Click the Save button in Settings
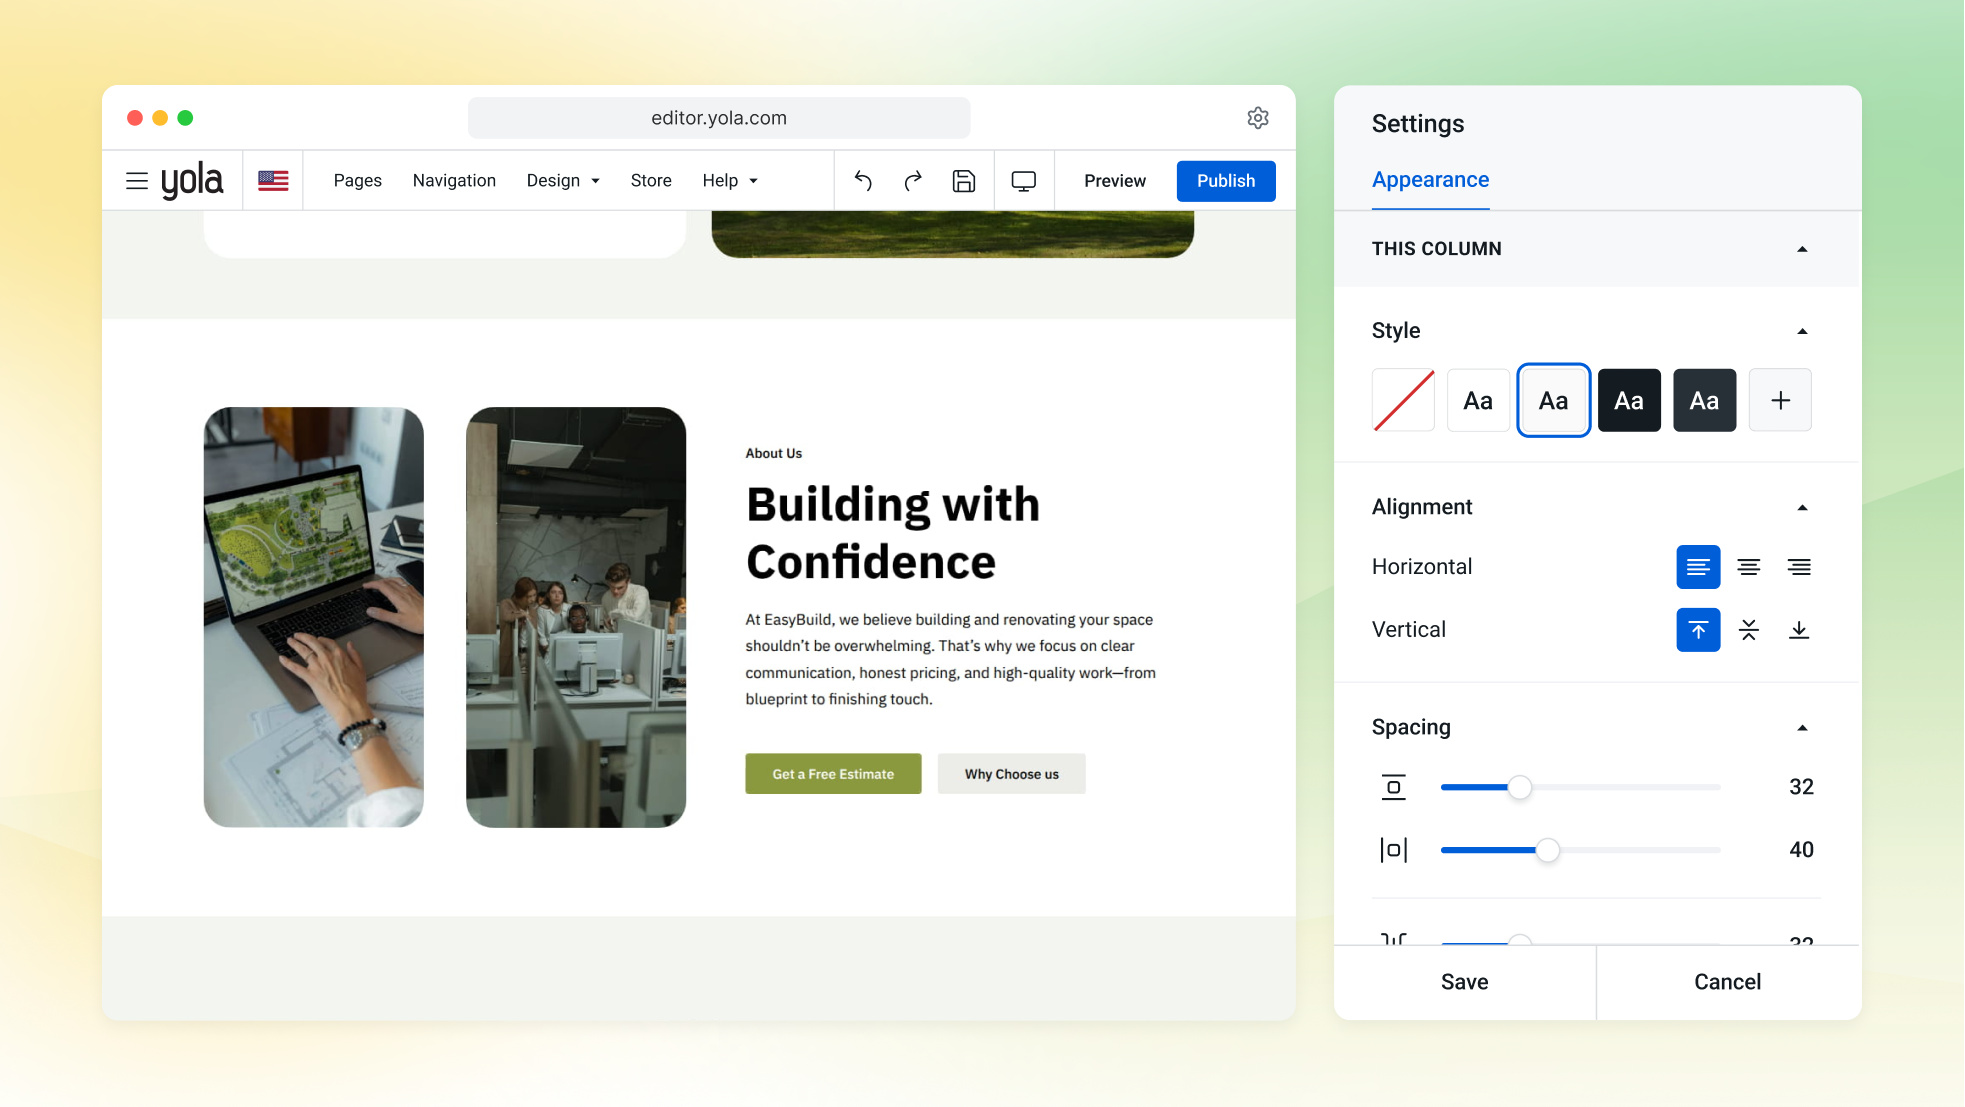 pyautogui.click(x=1465, y=982)
